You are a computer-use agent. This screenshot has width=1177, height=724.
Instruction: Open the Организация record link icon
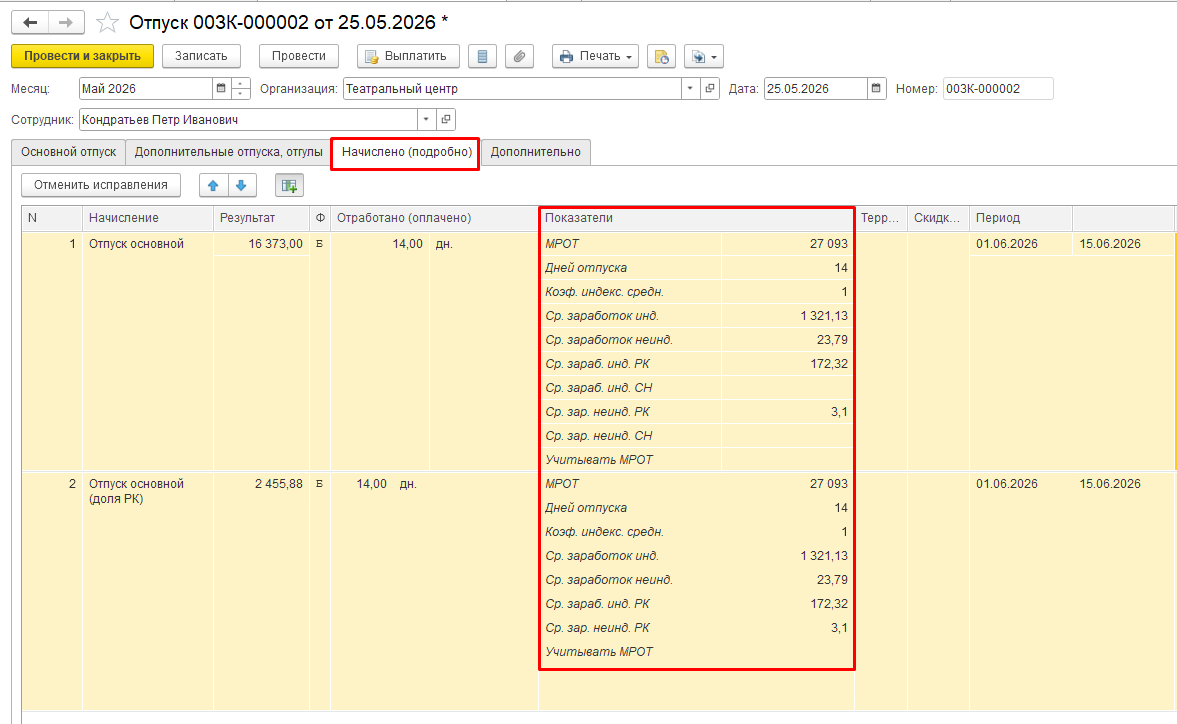[710, 89]
